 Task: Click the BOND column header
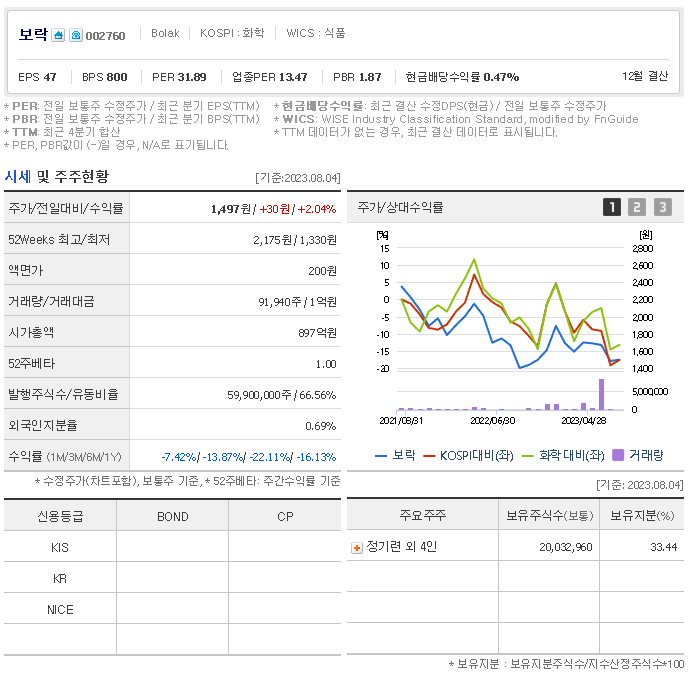tap(172, 516)
